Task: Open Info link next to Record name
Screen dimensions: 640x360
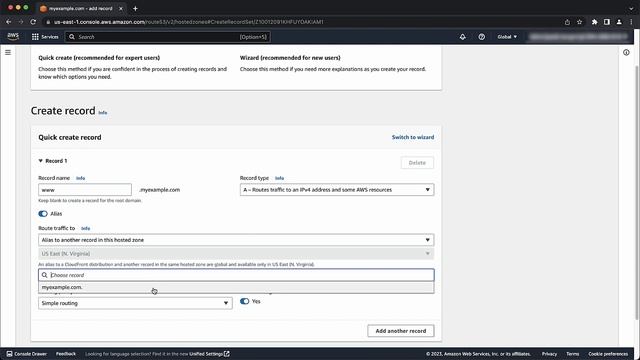Action: coord(80,178)
